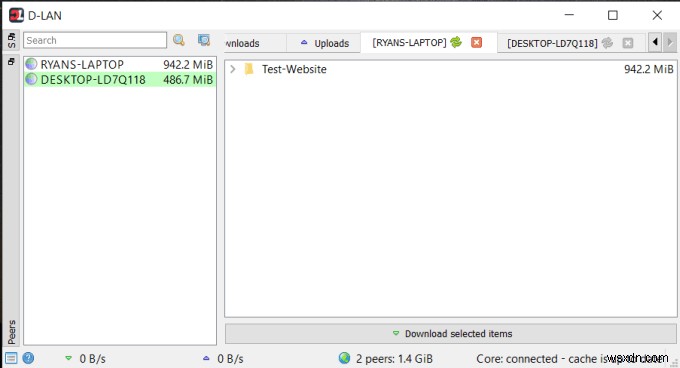The height and width of the screenshot is (368, 680).
Task: Open the log window icon in status bar
Action: pos(11,358)
